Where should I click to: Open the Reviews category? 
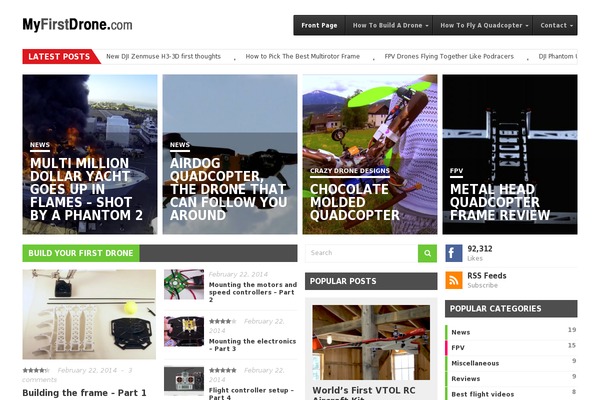466,379
